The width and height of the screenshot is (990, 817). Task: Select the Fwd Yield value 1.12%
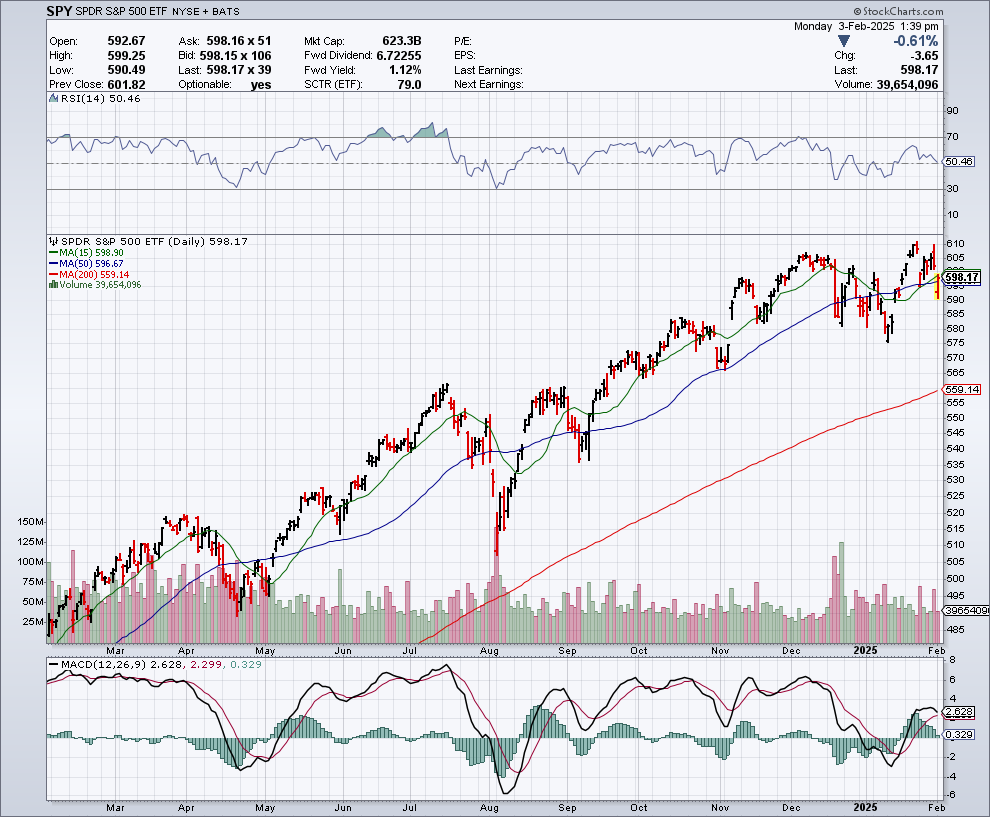(405, 69)
